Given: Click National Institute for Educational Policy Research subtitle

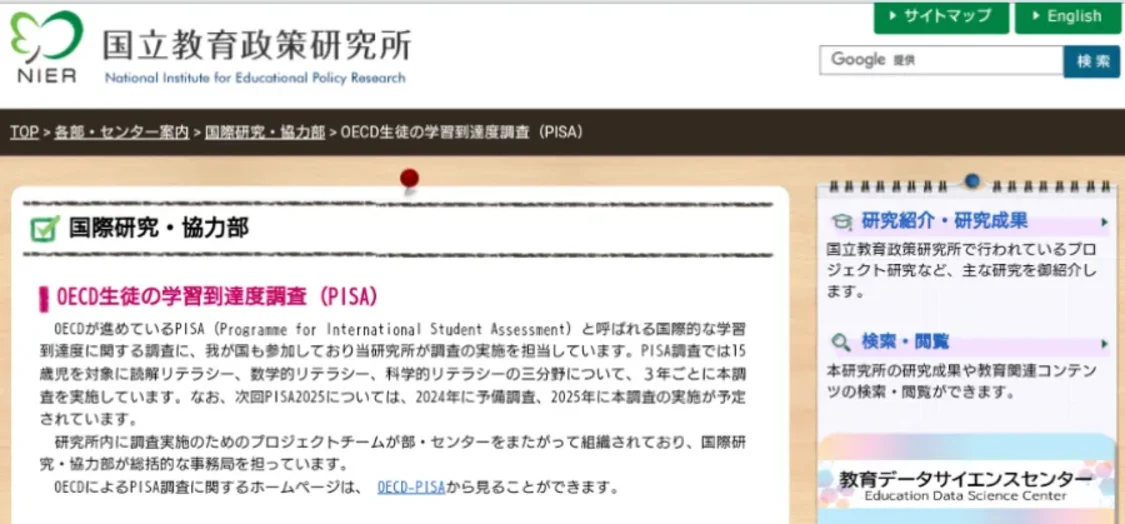Looking at the screenshot, I should [x=255, y=78].
